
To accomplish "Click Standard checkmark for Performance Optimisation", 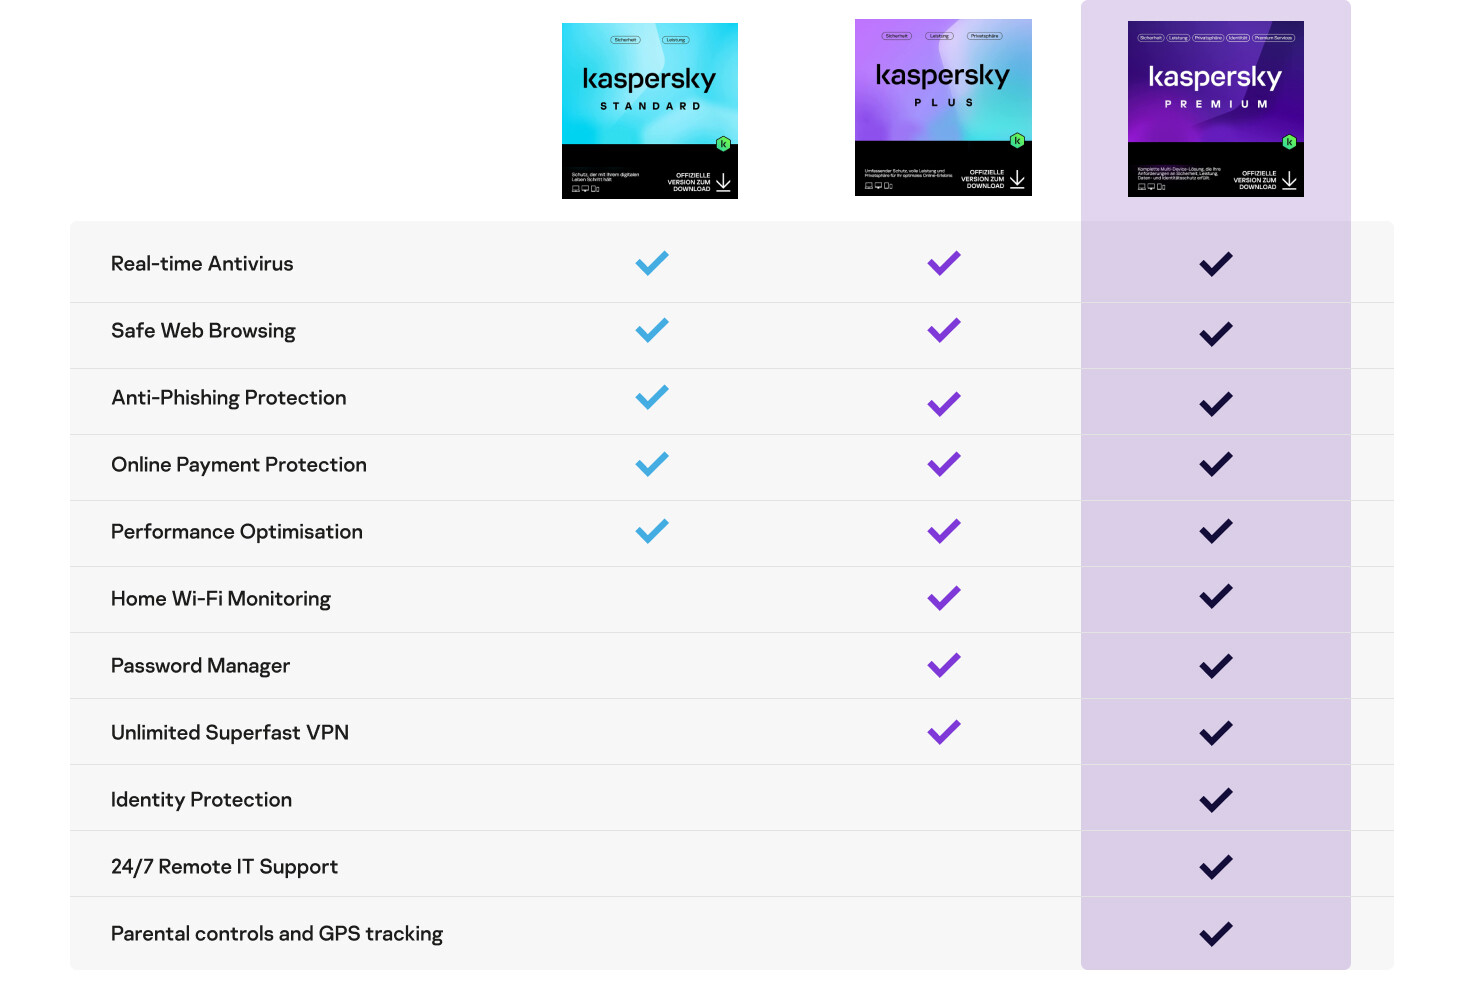I will click(x=652, y=531).
